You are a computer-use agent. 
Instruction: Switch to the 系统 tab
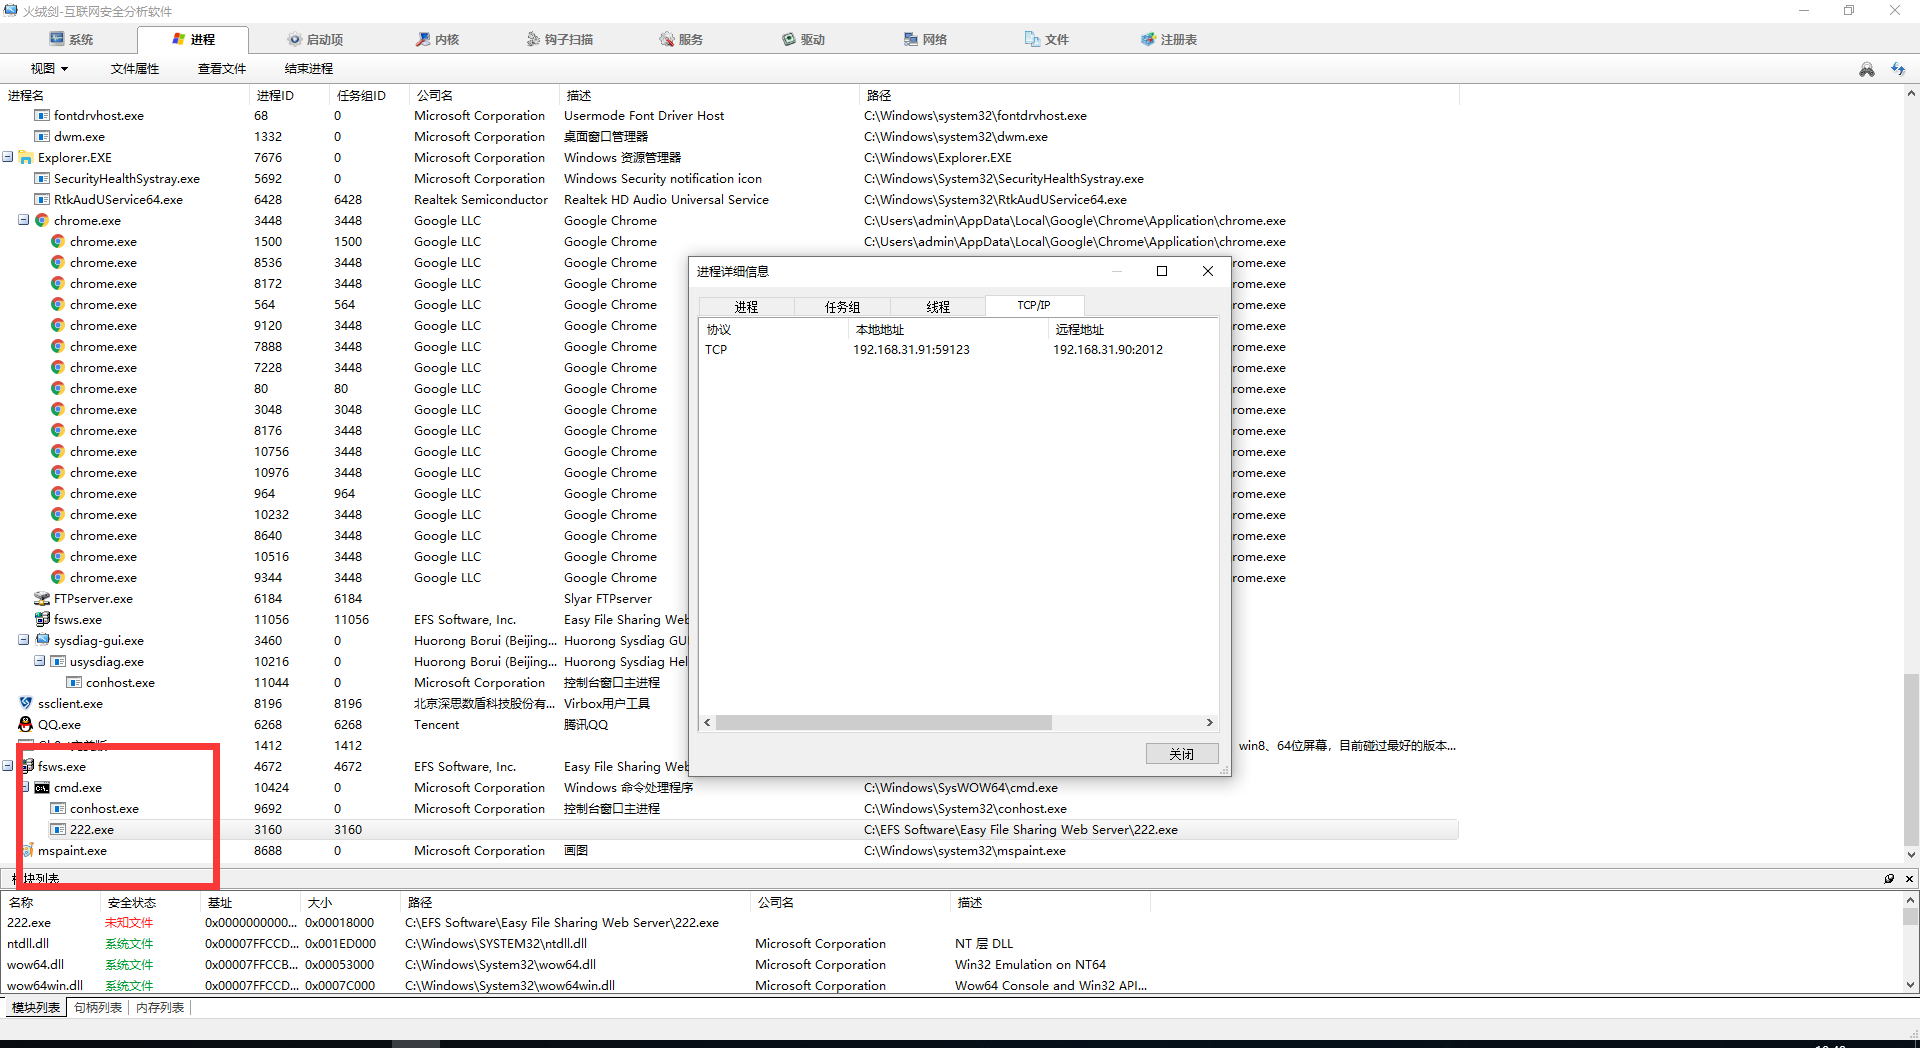72,40
